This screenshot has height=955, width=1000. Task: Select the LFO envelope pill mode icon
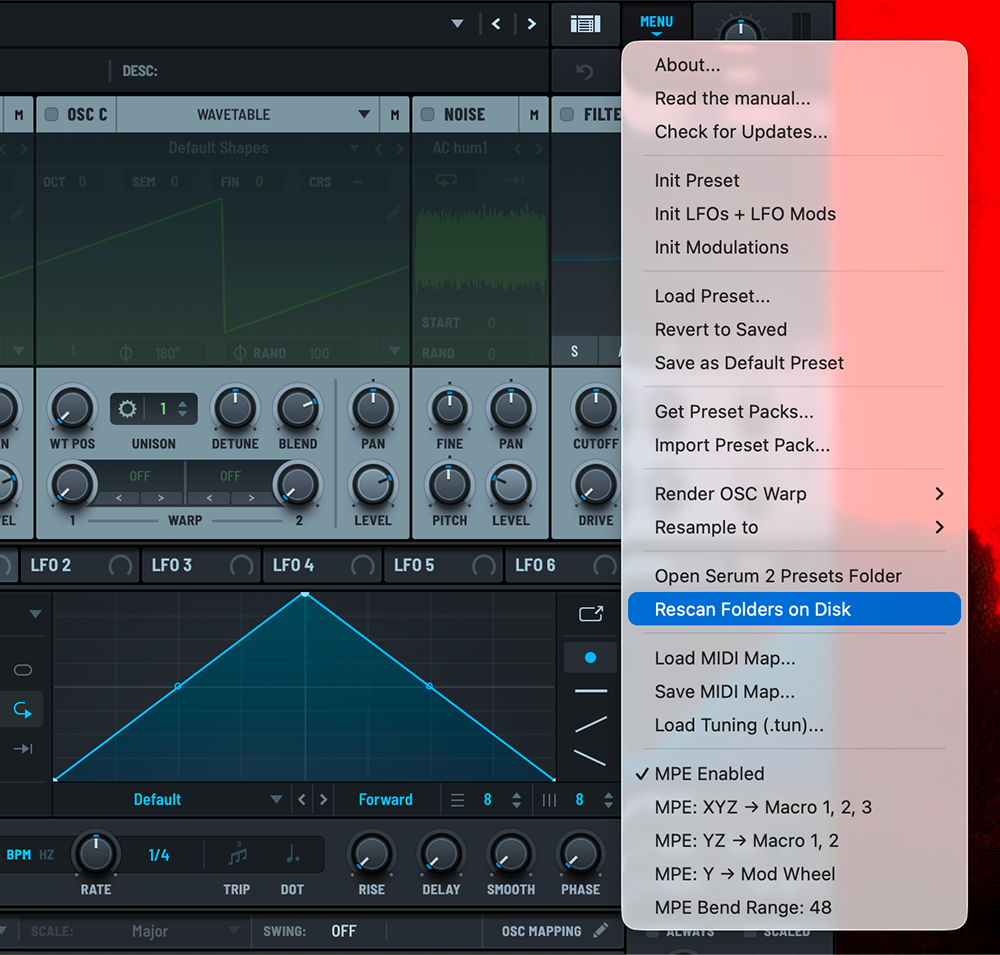coord(22,670)
